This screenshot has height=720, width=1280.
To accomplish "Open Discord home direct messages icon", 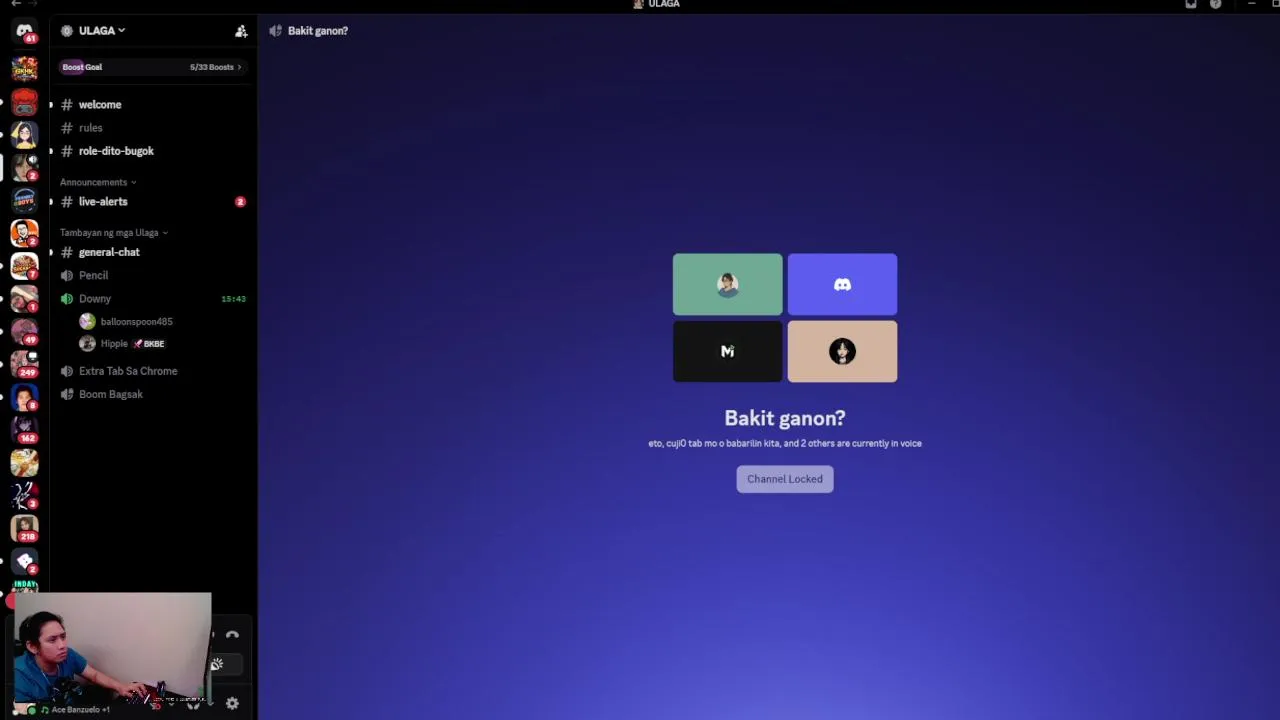I will (24, 31).
